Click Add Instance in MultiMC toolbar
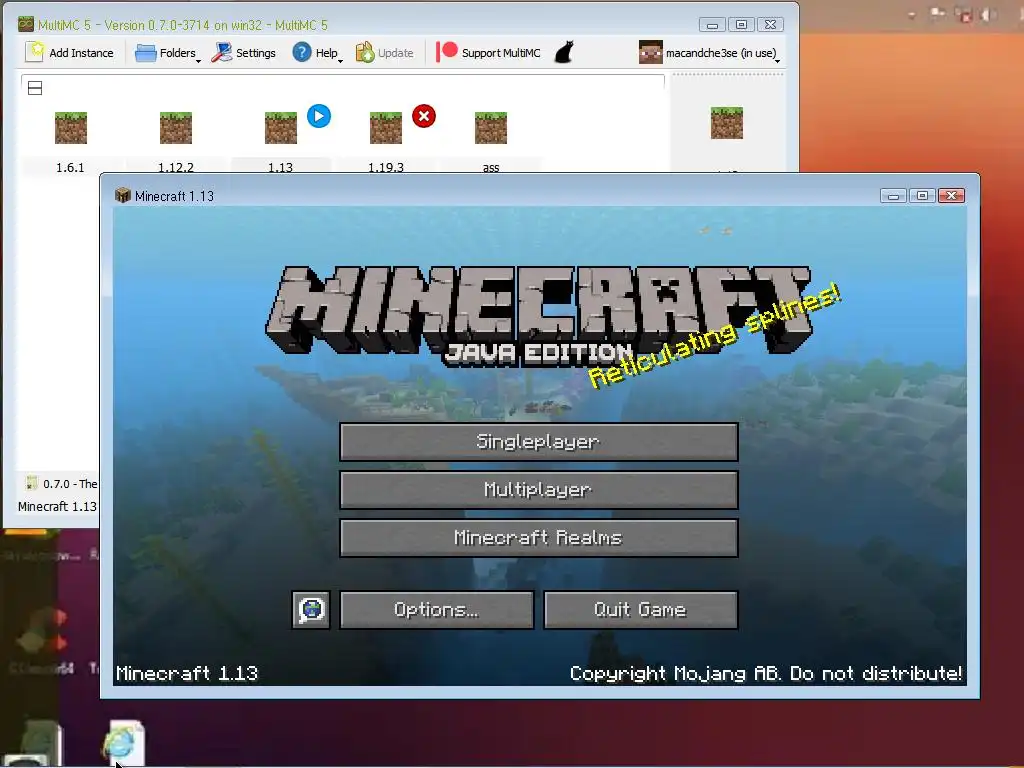The height and width of the screenshot is (768, 1024). tap(69, 53)
